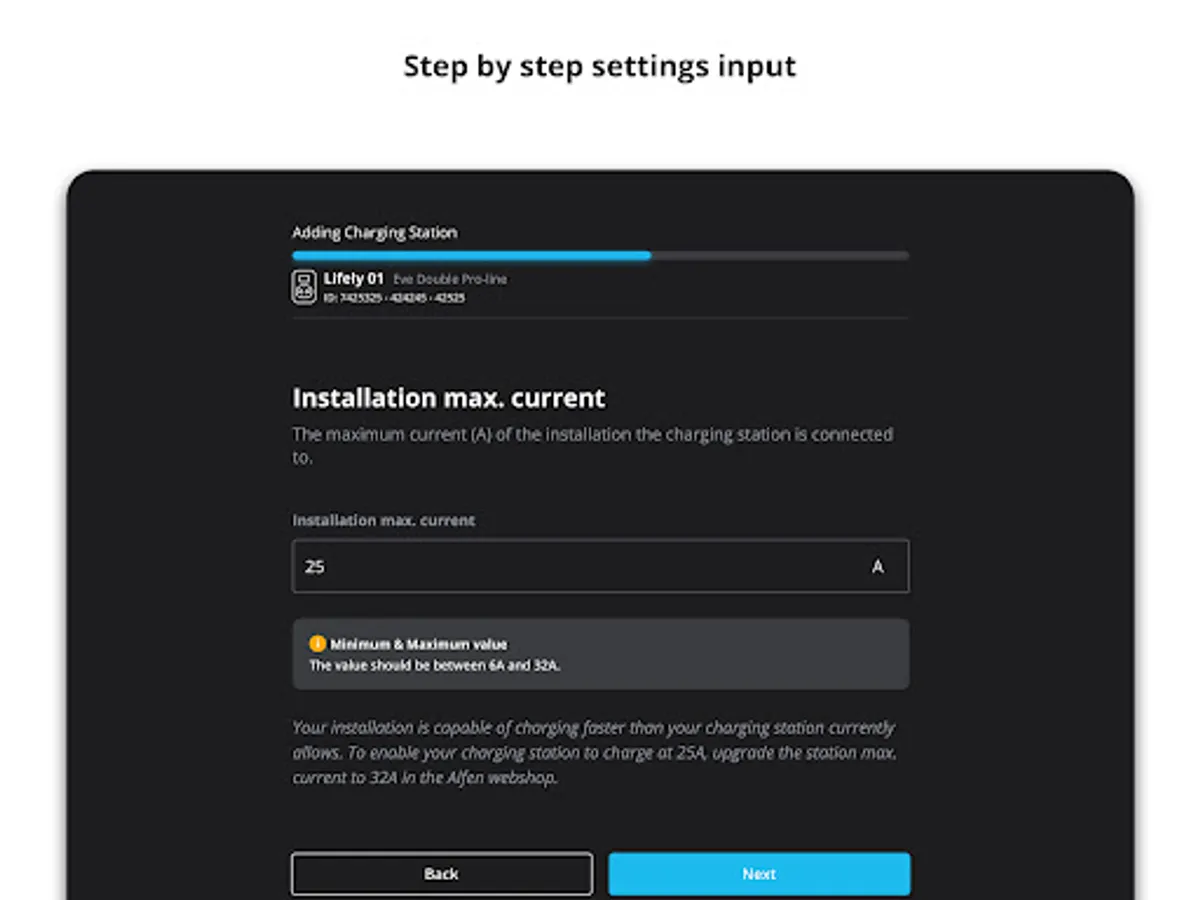Click the orange info icon
Image resolution: width=1200 pixels, height=900 pixels.
coord(318,644)
